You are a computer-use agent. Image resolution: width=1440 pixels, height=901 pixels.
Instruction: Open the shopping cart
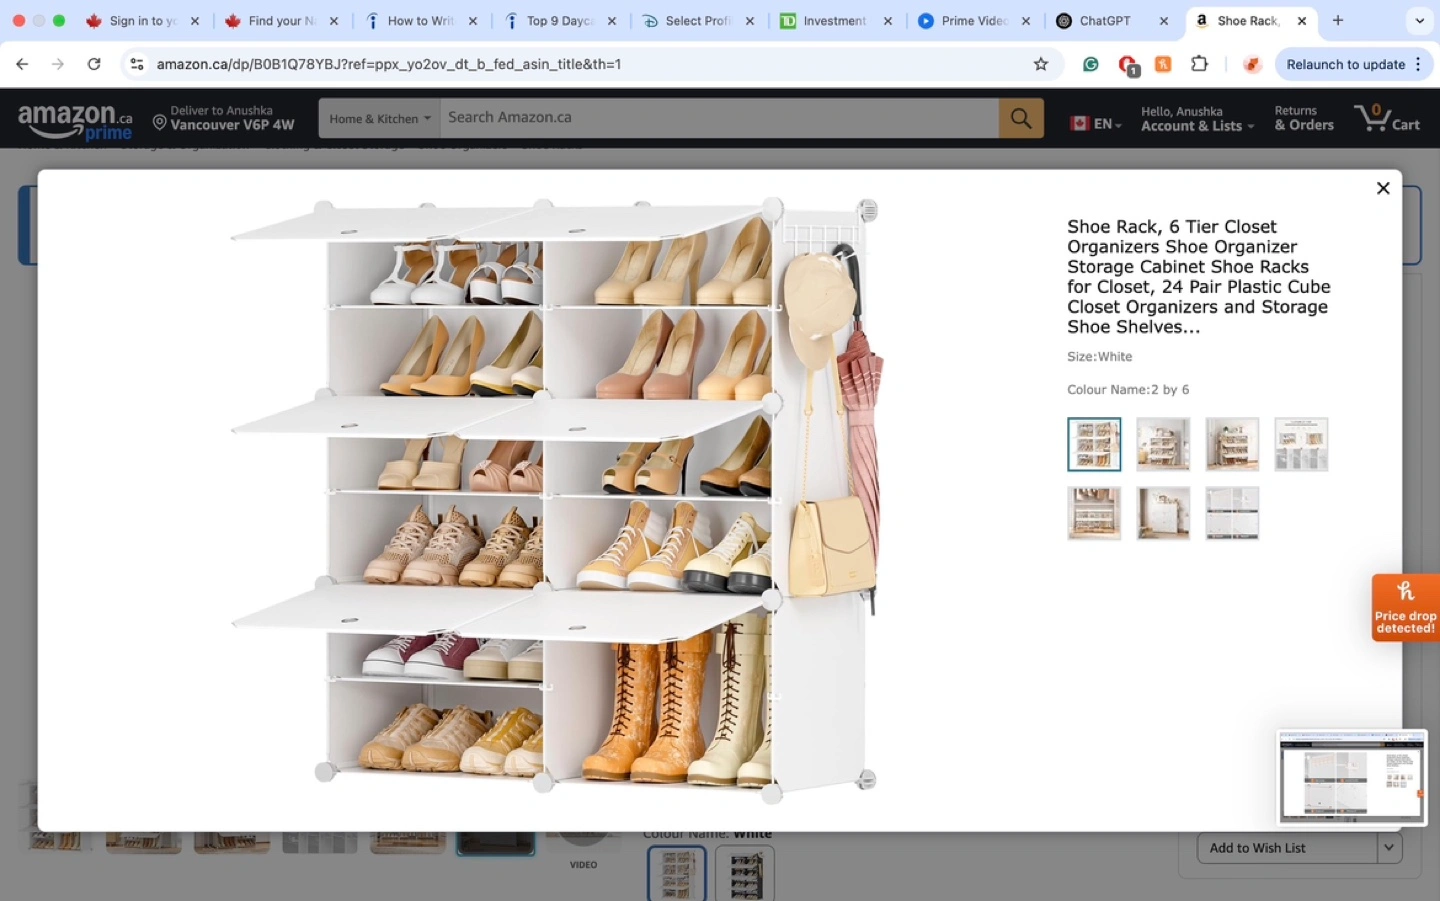1386,118
